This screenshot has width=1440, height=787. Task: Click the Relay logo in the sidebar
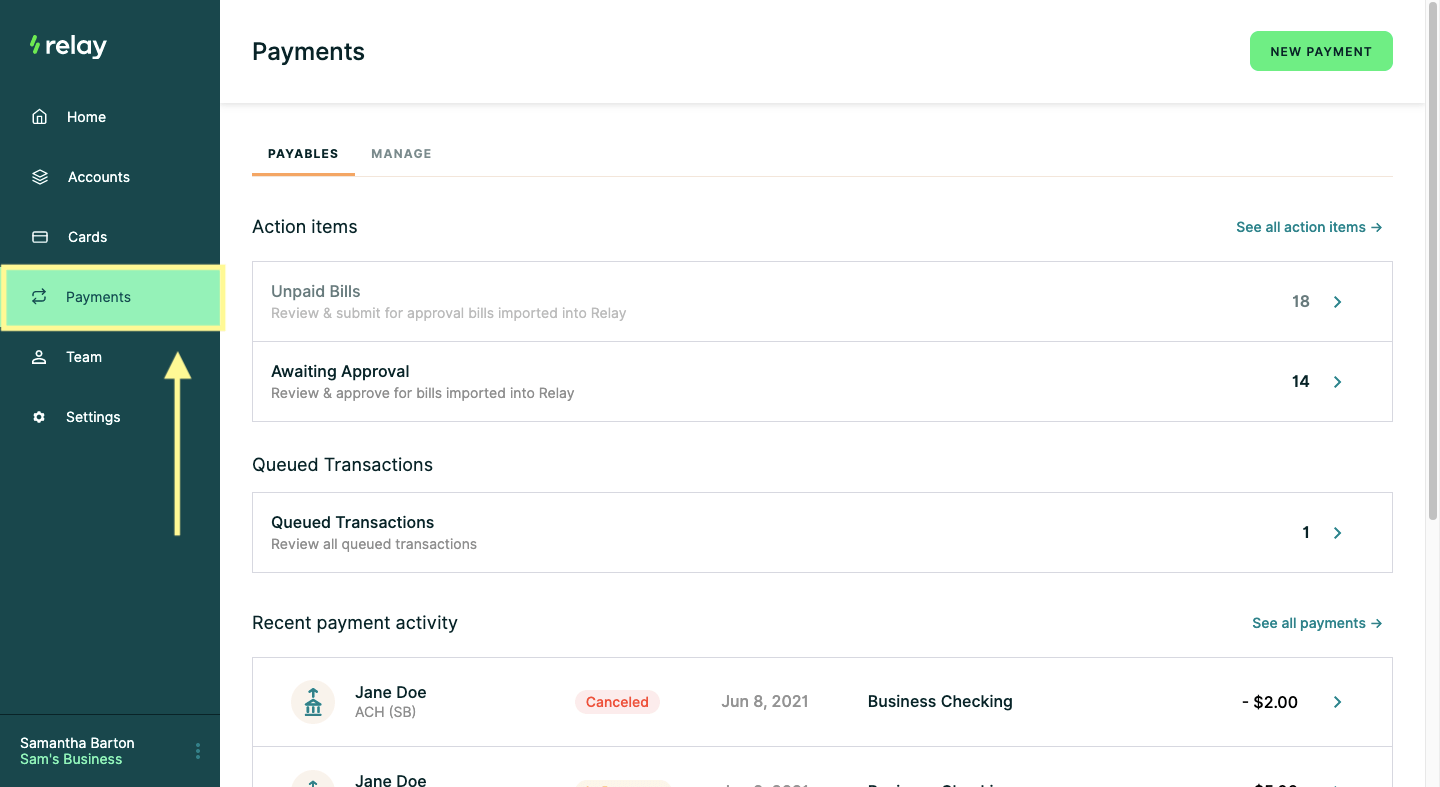coord(66,45)
